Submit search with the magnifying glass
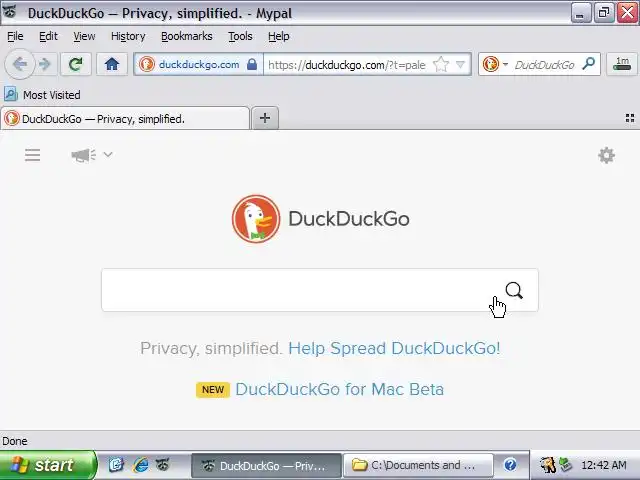The height and width of the screenshot is (480, 640). [514, 290]
